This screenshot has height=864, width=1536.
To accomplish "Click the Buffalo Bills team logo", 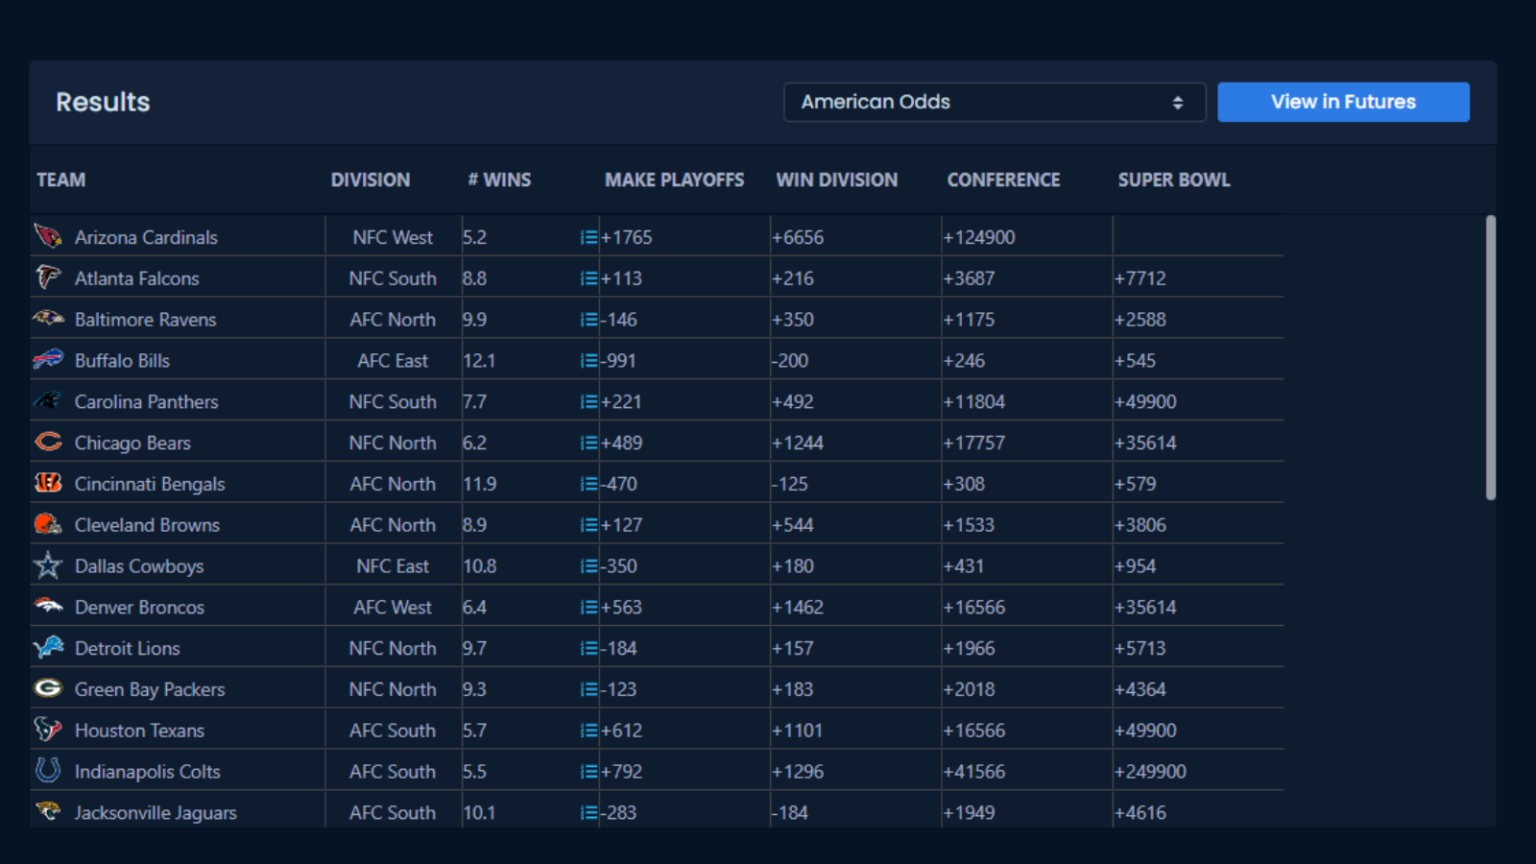I will [47, 360].
